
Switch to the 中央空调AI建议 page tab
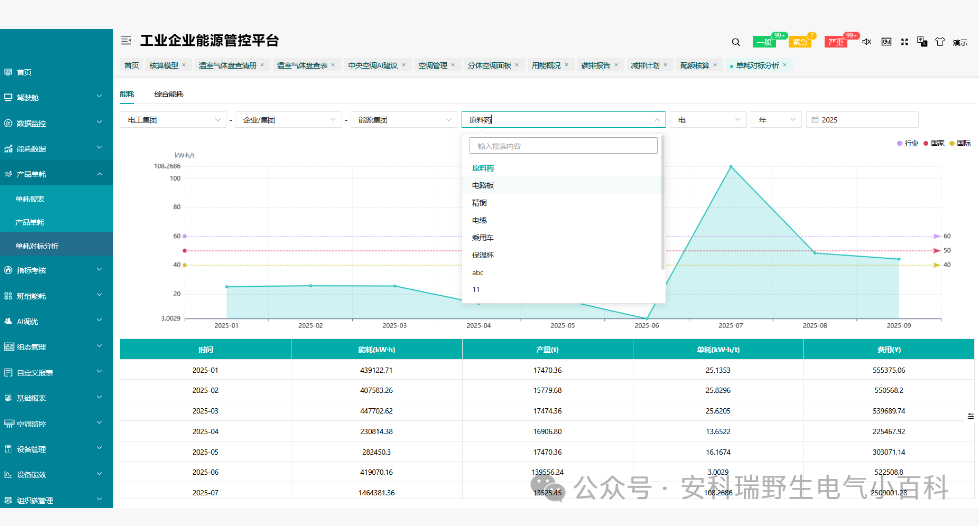point(373,66)
